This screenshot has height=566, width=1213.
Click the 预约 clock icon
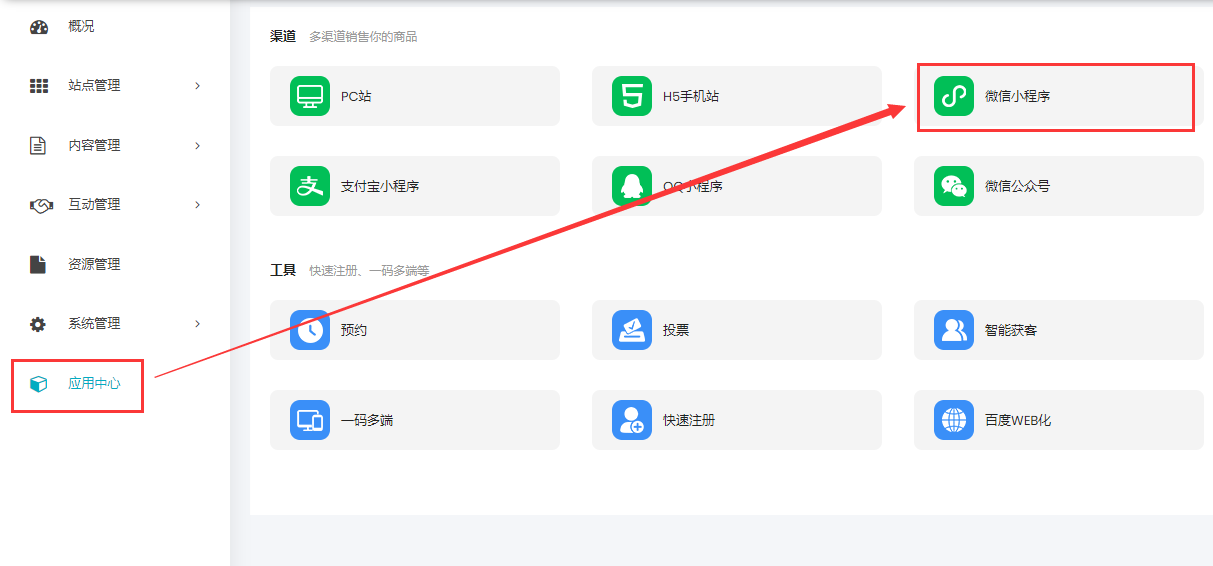pyautogui.click(x=310, y=330)
